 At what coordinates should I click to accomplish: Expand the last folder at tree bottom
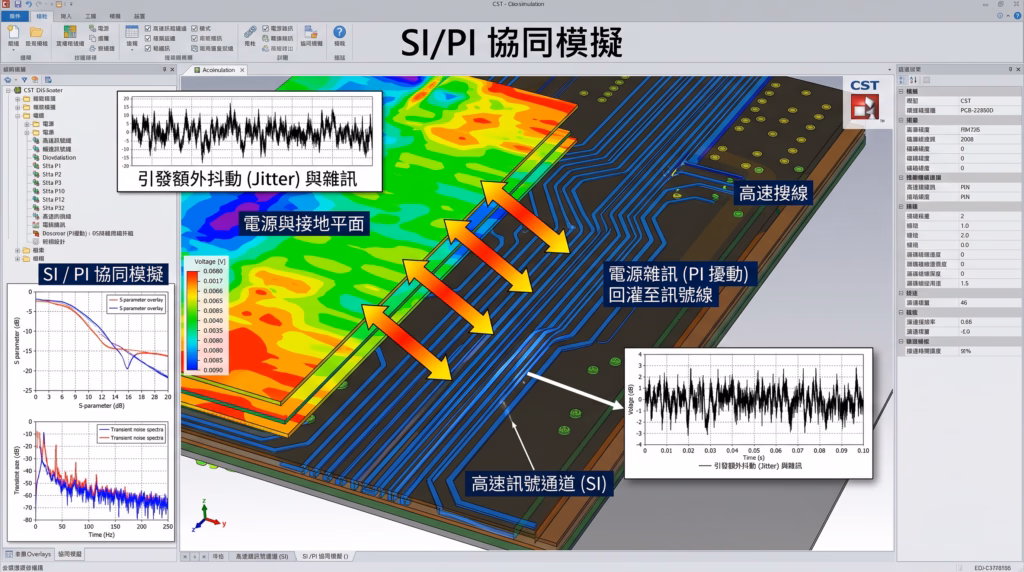coord(18,259)
